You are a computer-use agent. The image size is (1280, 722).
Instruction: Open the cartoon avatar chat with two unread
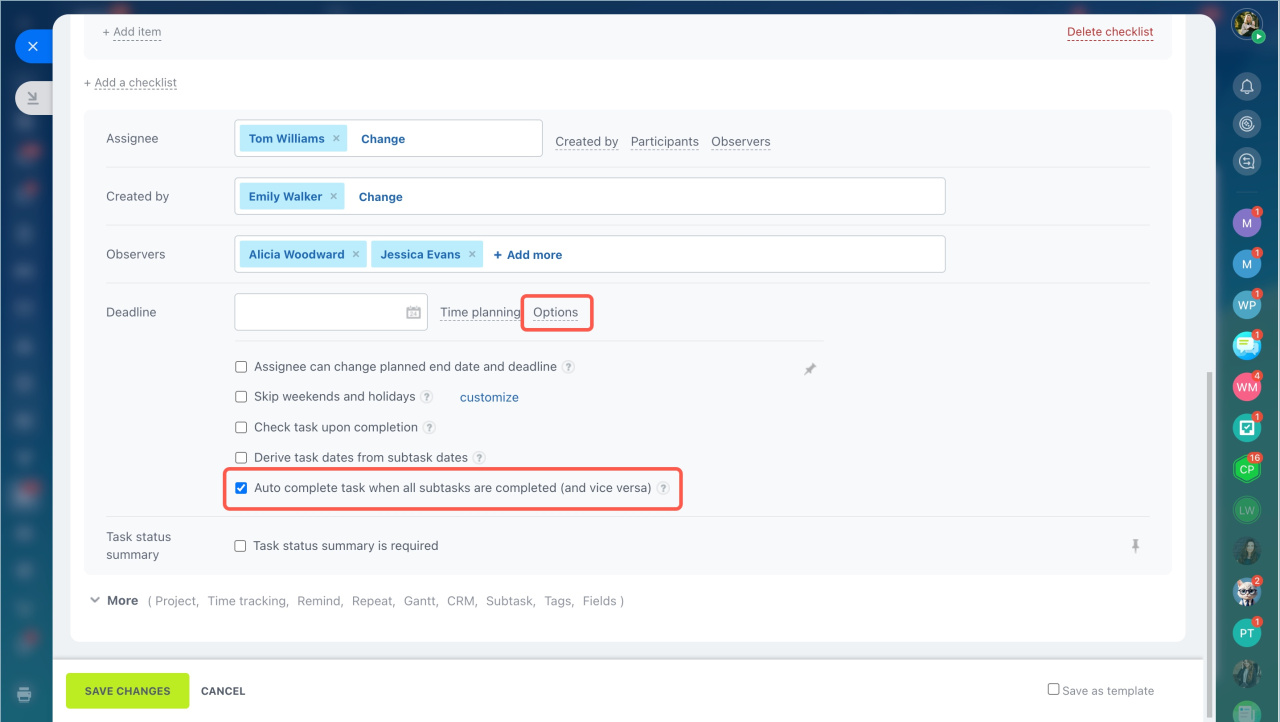[1247, 592]
